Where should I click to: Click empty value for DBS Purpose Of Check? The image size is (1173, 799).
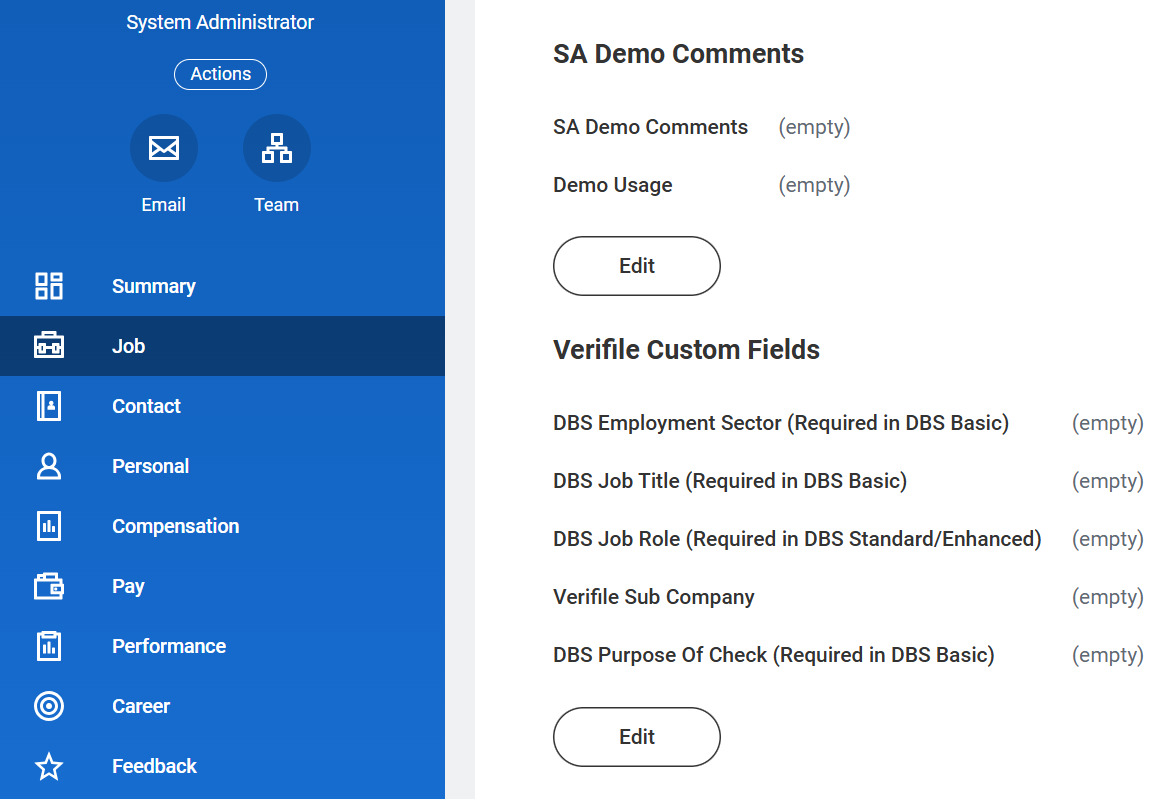click(x=1108, y=655)
